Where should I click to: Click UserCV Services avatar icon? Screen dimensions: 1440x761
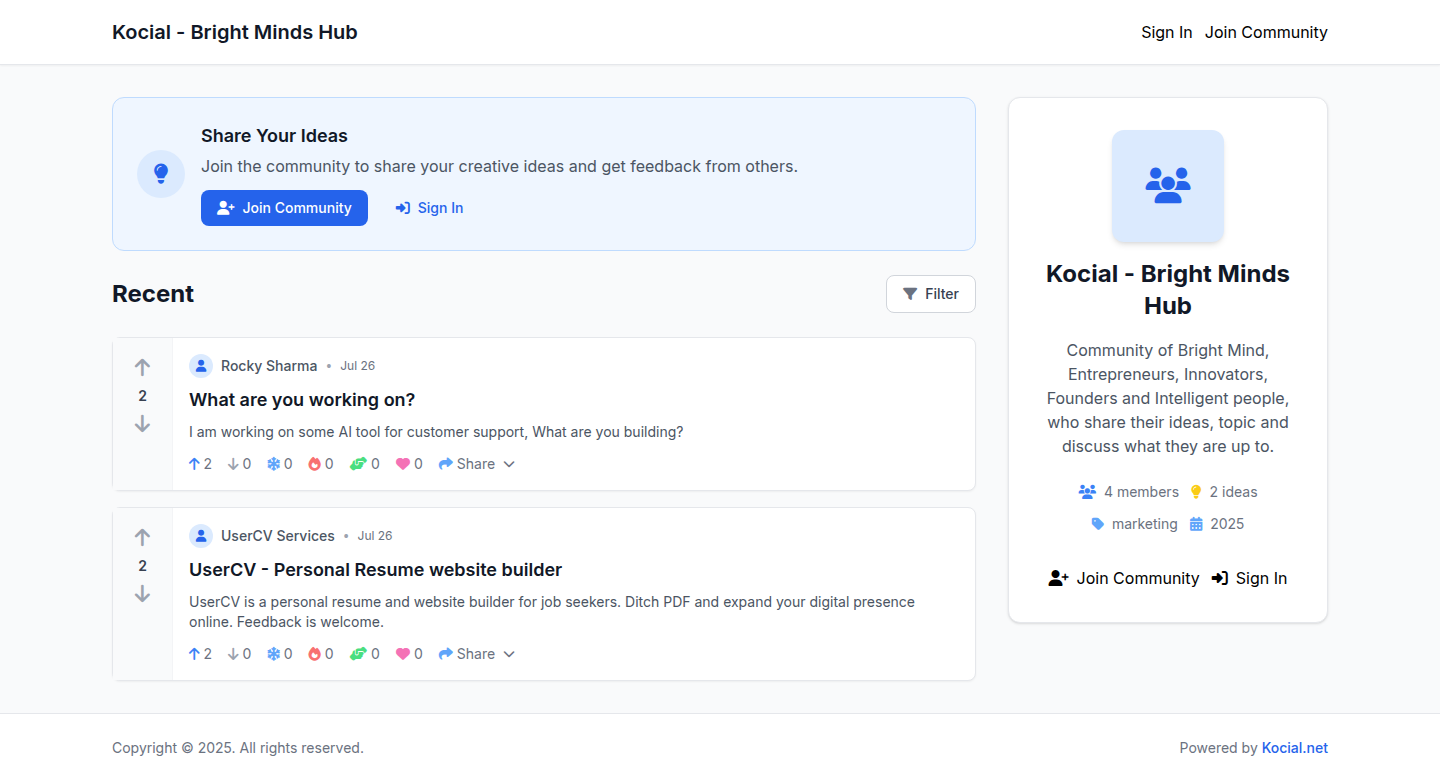point(201,536)
